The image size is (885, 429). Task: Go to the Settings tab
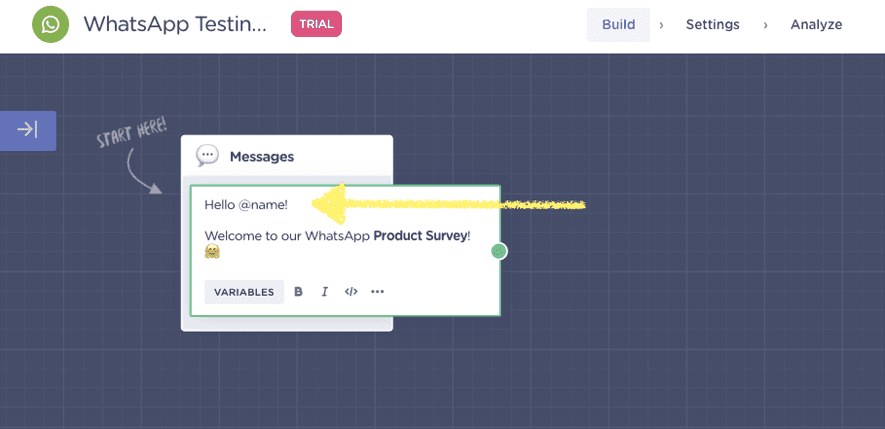712,25
